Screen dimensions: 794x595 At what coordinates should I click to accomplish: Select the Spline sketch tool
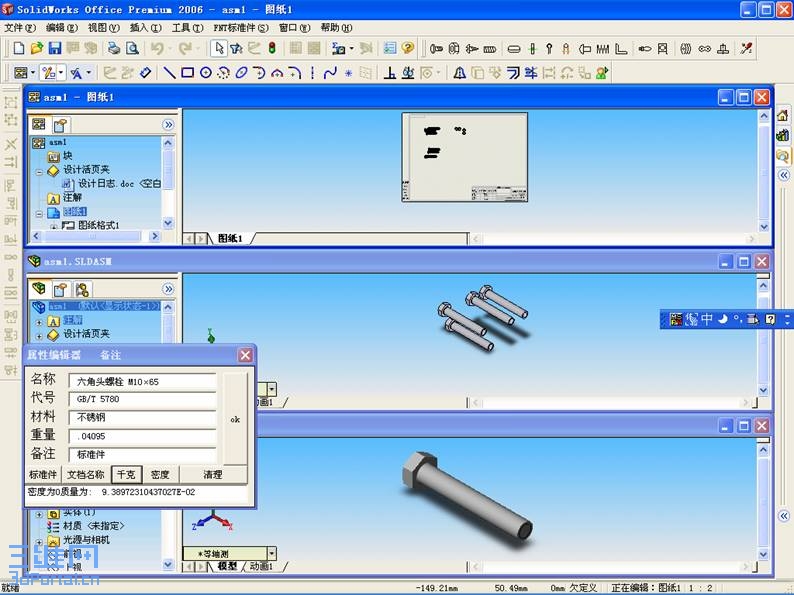(x=330, y=73)
